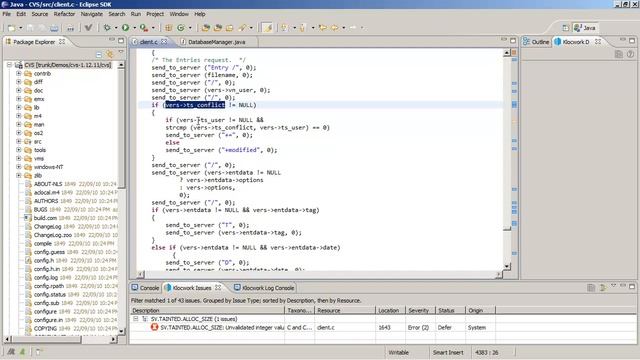Click the Package Explorer horizontal scrollbar thumb
Screen dimensions: 640x360
coord(46,339)
